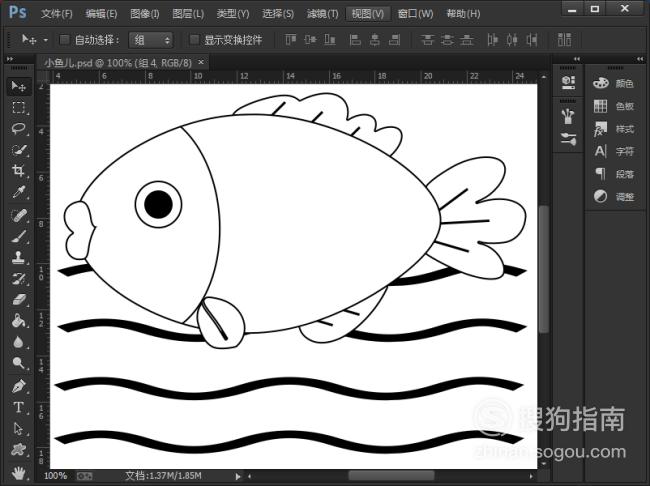Expand the narrow icon dock panel
The width and height of the screenshot is (650, 486).
click(577, 59)
